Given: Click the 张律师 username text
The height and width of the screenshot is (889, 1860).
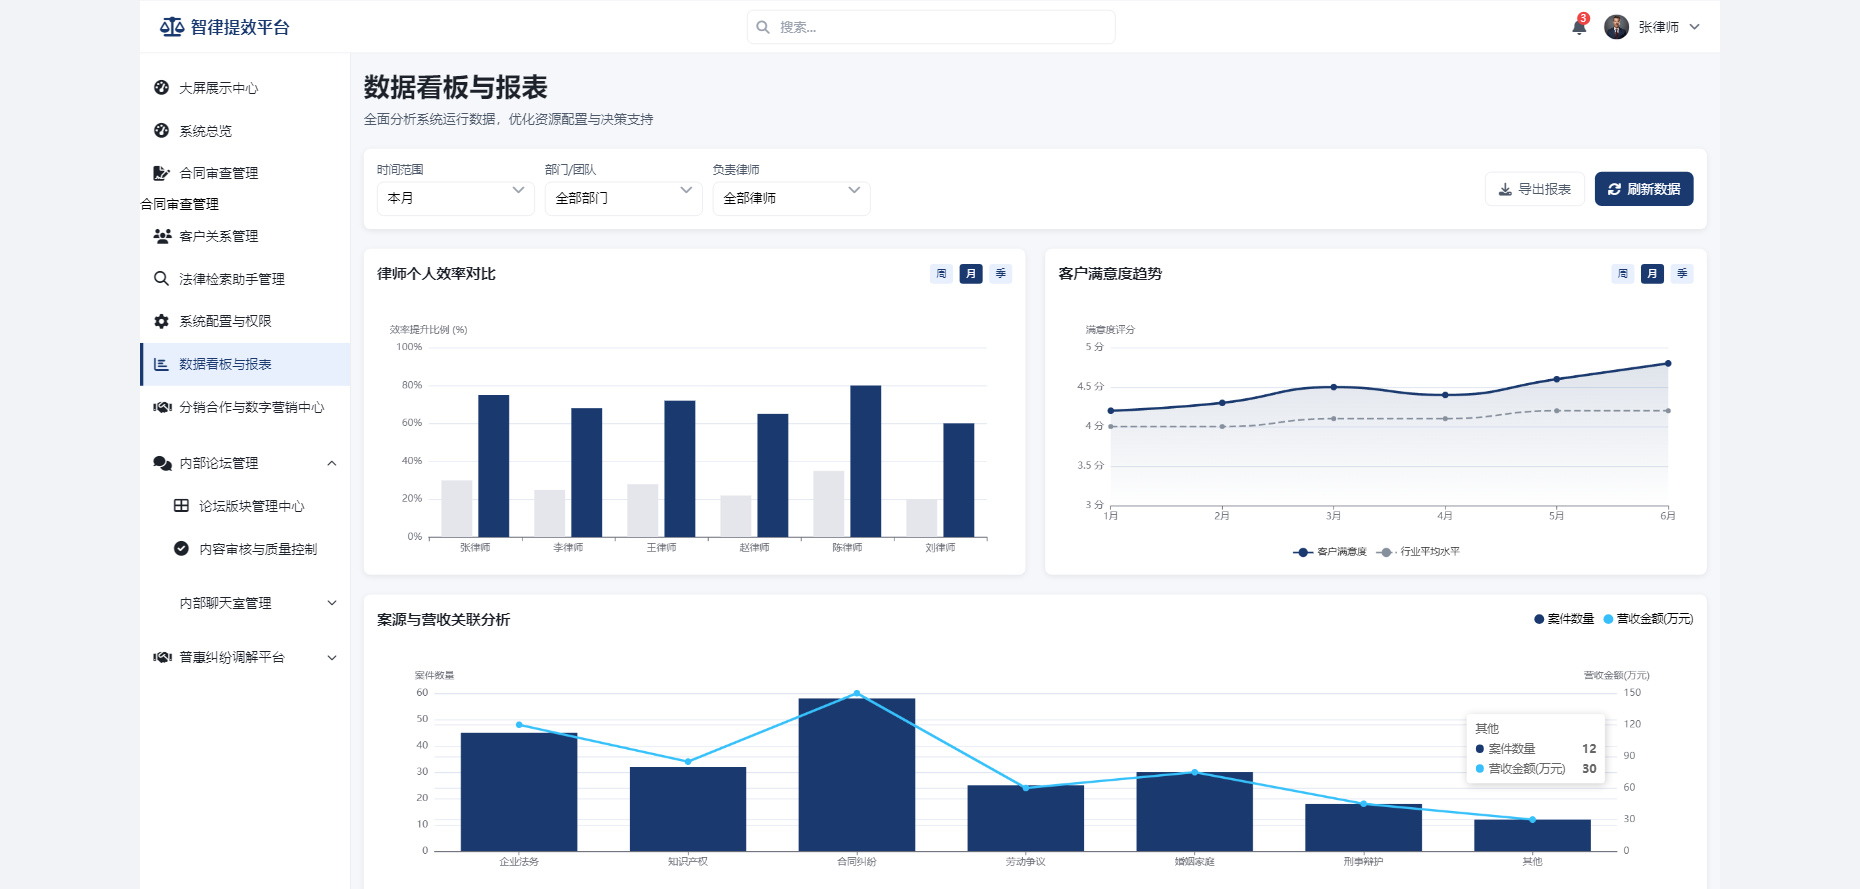Looking at the screenshot, I should coord(1658,27).
